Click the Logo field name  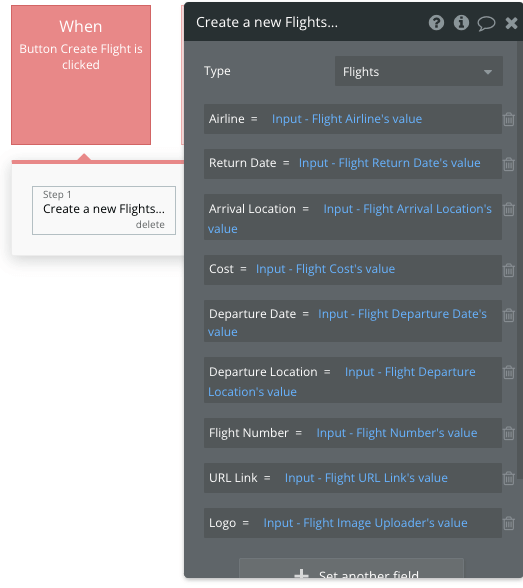pos(222,523)
